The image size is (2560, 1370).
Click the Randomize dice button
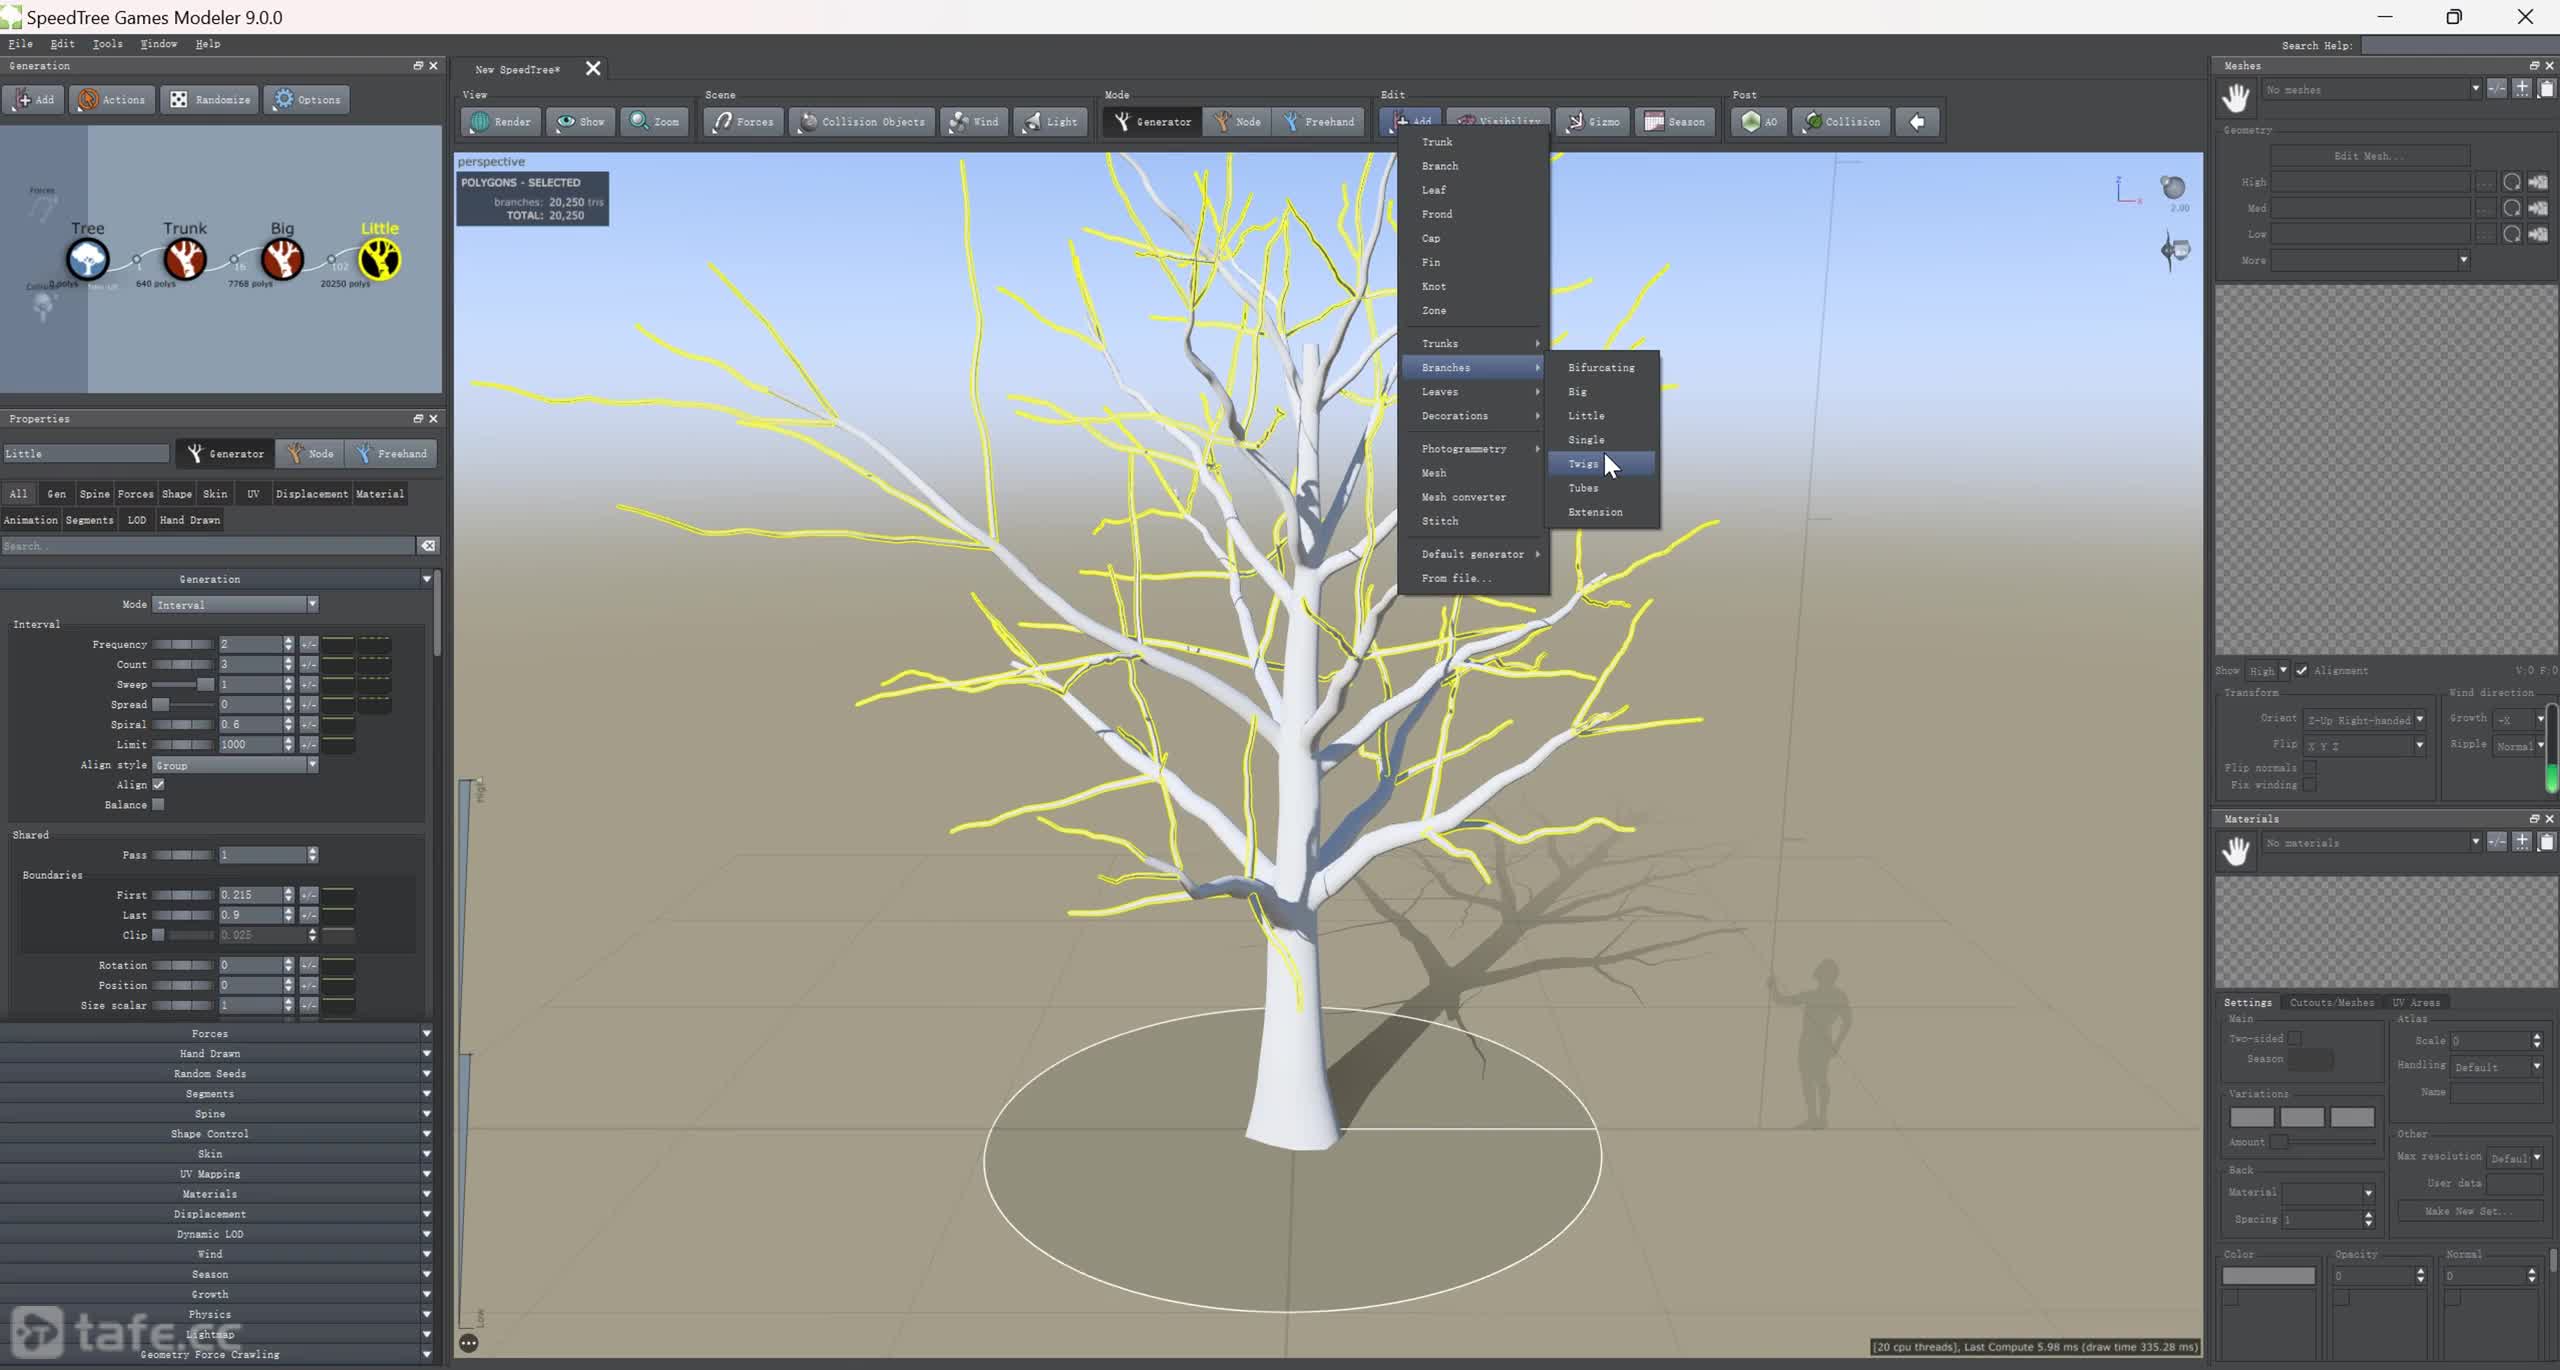210,99
